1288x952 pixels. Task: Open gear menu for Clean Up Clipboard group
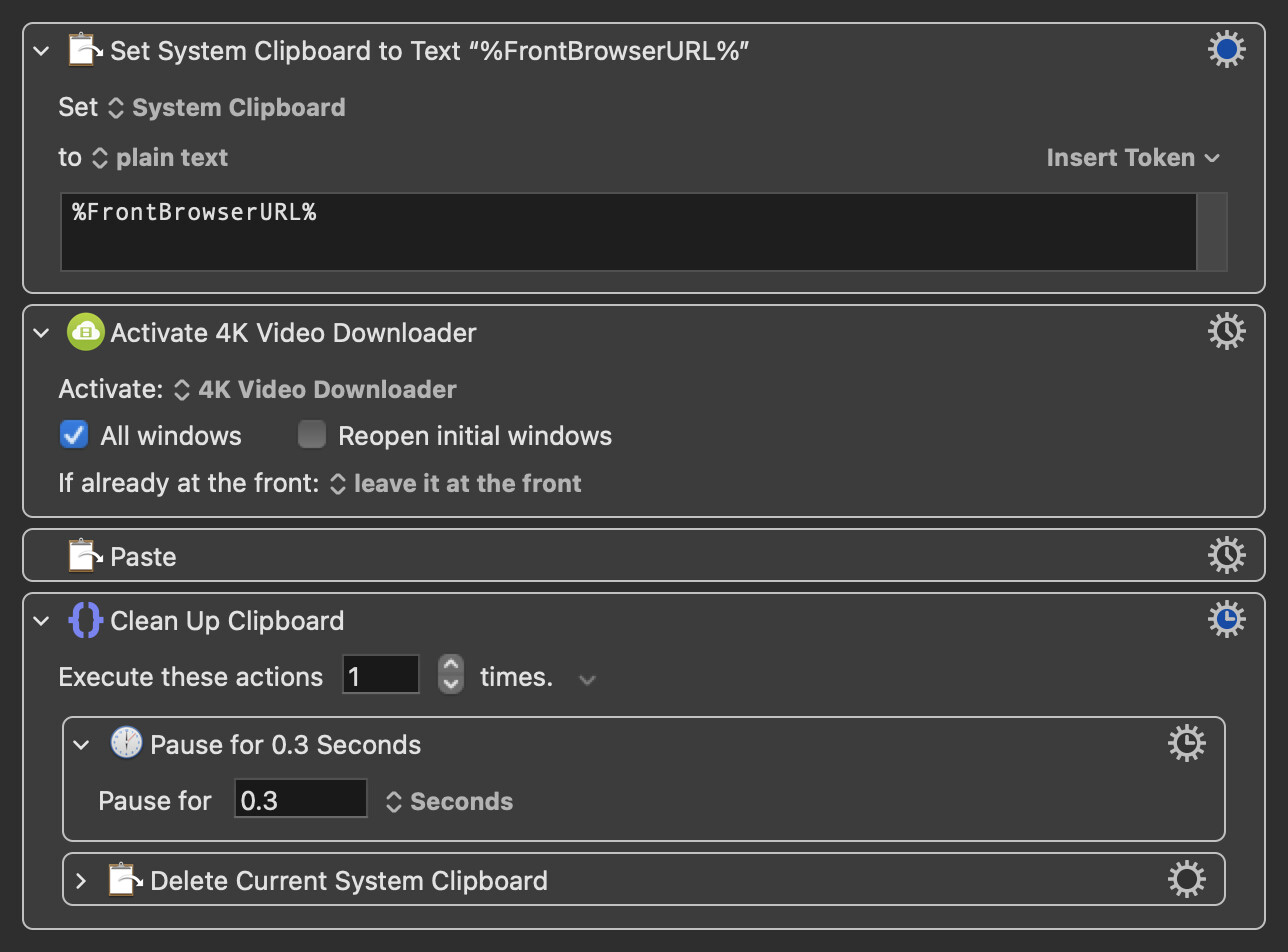pyautogui.click(x=1227, y=619)
